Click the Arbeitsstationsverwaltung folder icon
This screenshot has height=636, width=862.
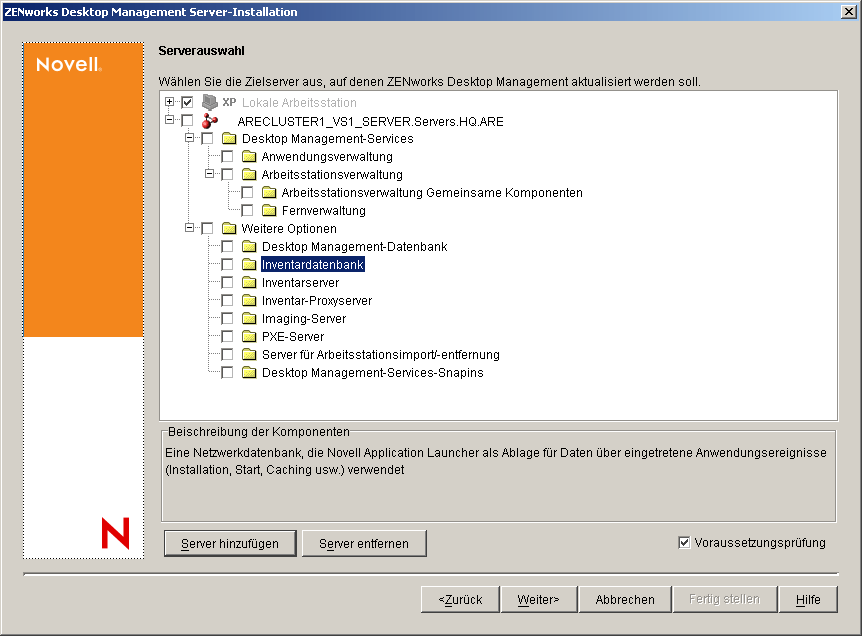[249, 175]
